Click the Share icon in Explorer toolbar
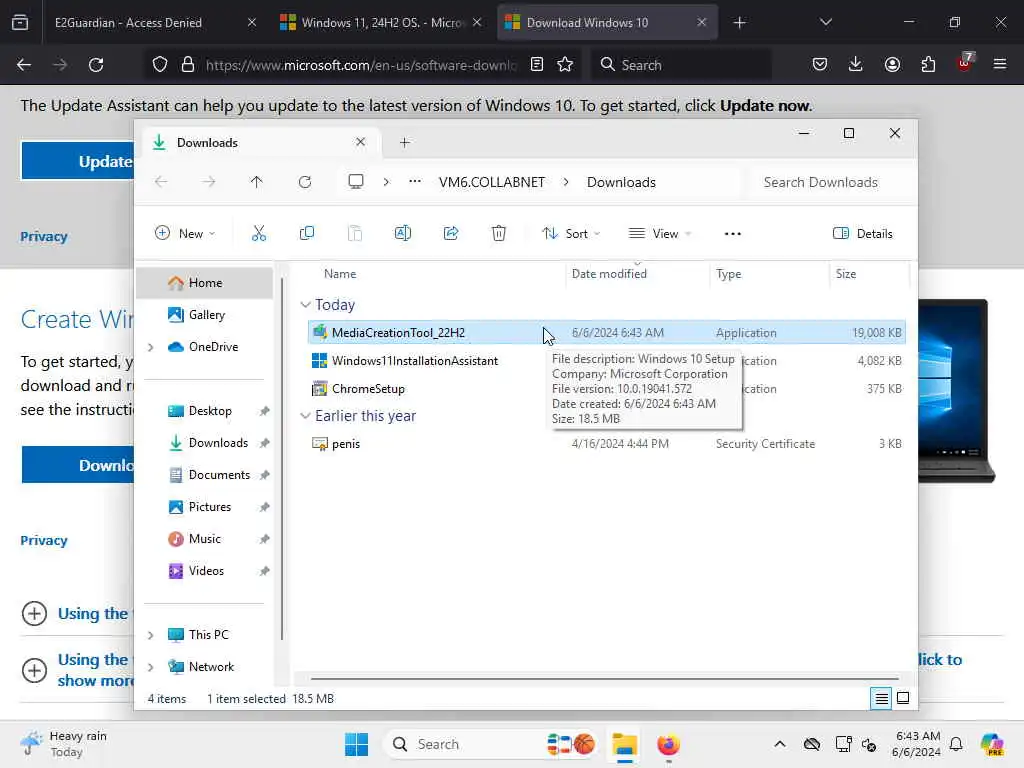Image resolution: width=1024 pixels, height=768 pixels. pos(451,233)
